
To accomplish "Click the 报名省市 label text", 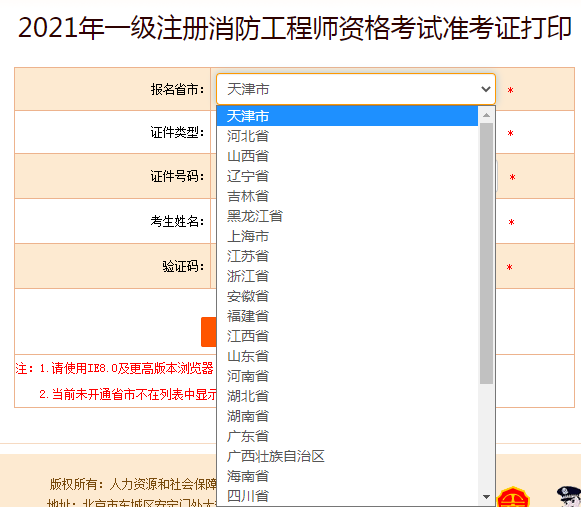I will 177,89.
